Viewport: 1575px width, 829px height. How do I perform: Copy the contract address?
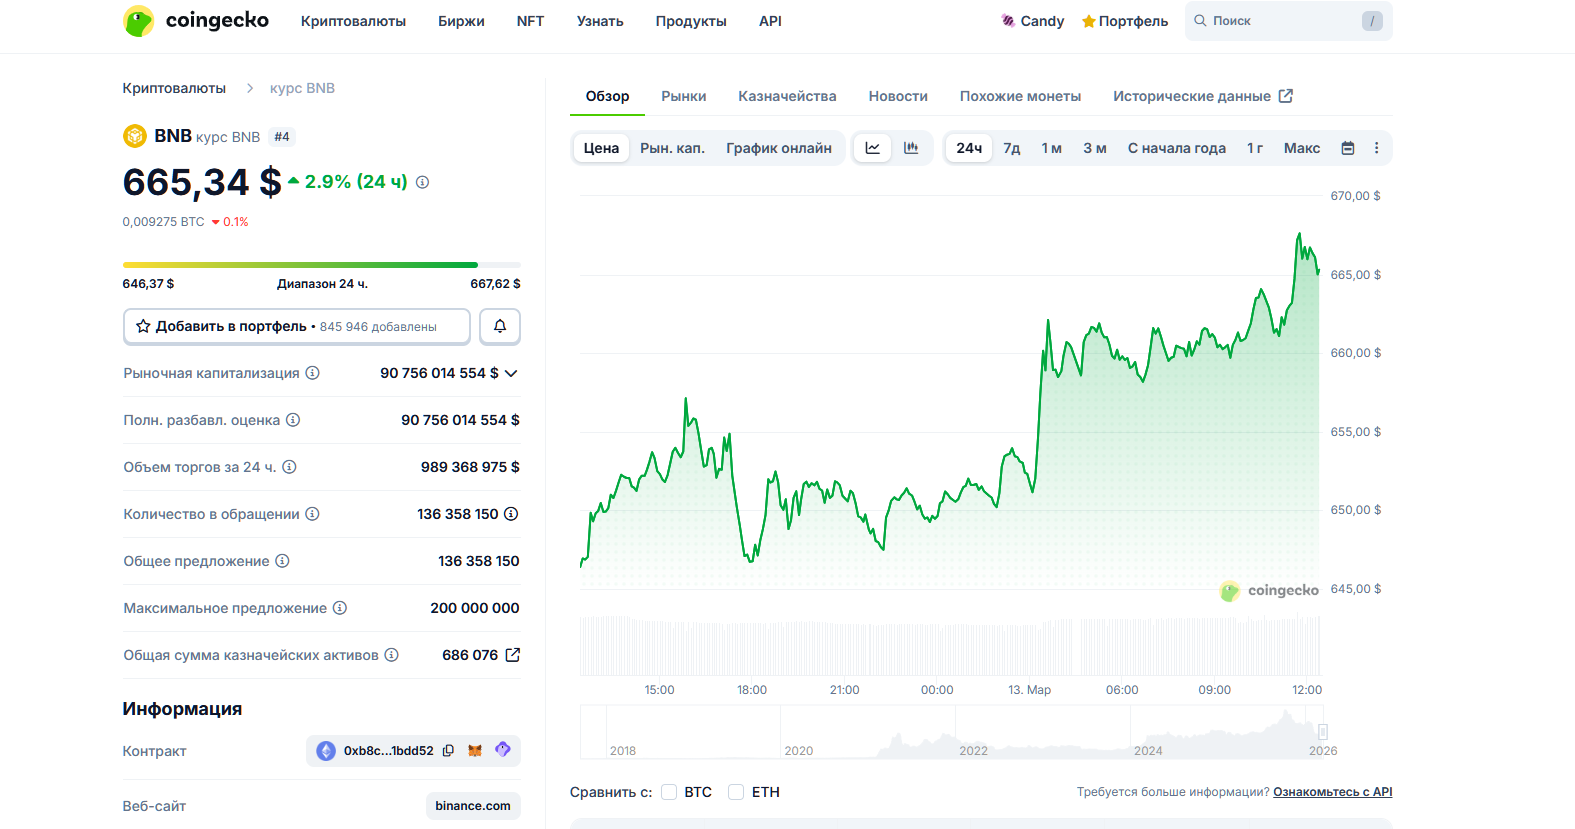(449, 751)
